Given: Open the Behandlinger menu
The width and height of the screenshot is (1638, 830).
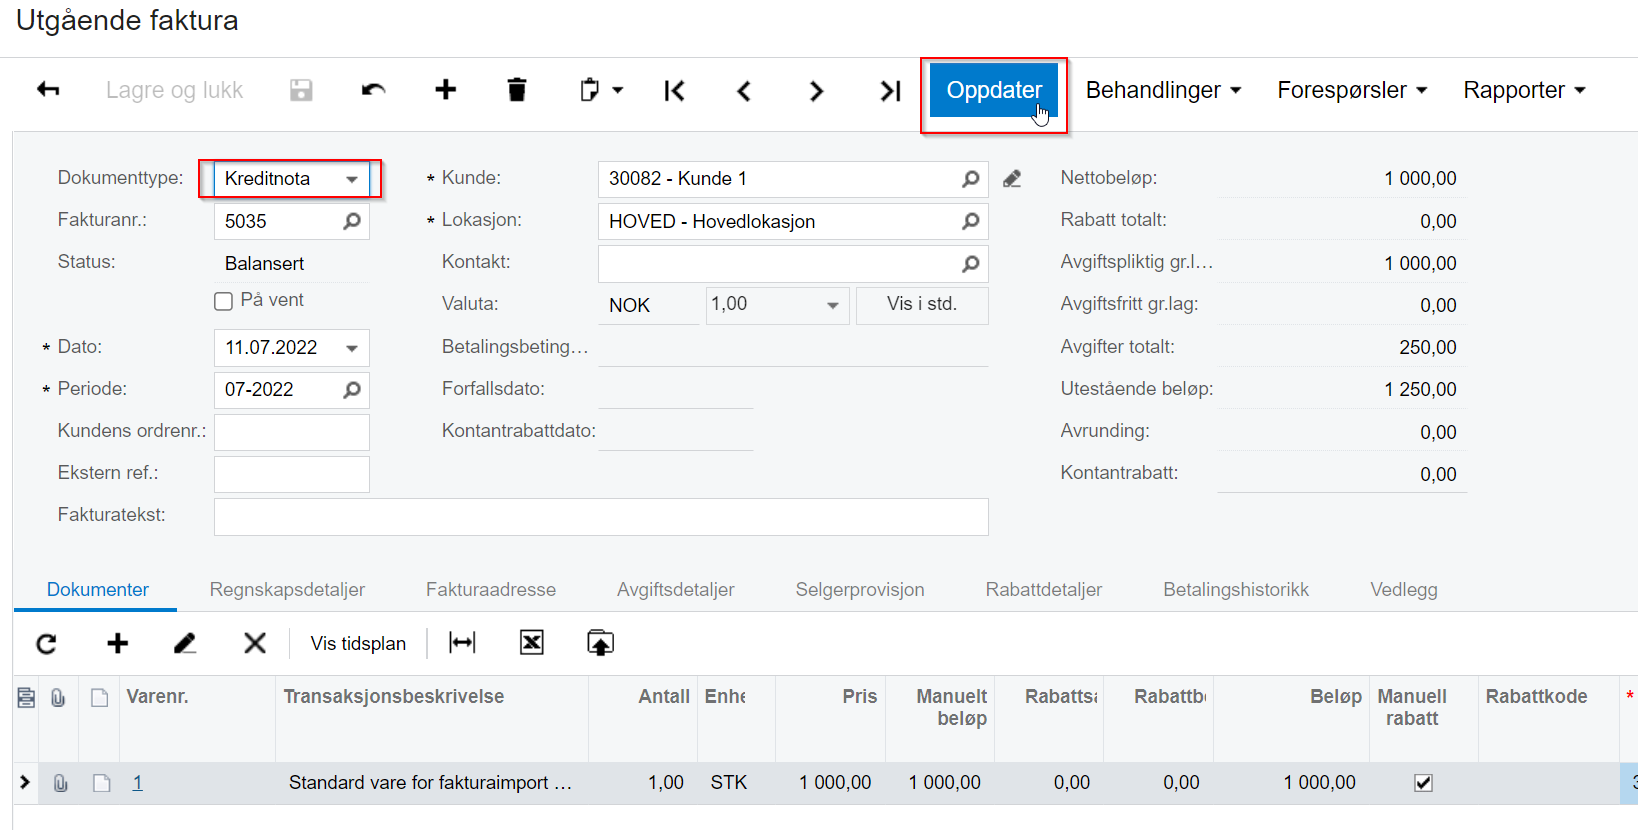Looking at the screenshot, I should (1162, 90).
